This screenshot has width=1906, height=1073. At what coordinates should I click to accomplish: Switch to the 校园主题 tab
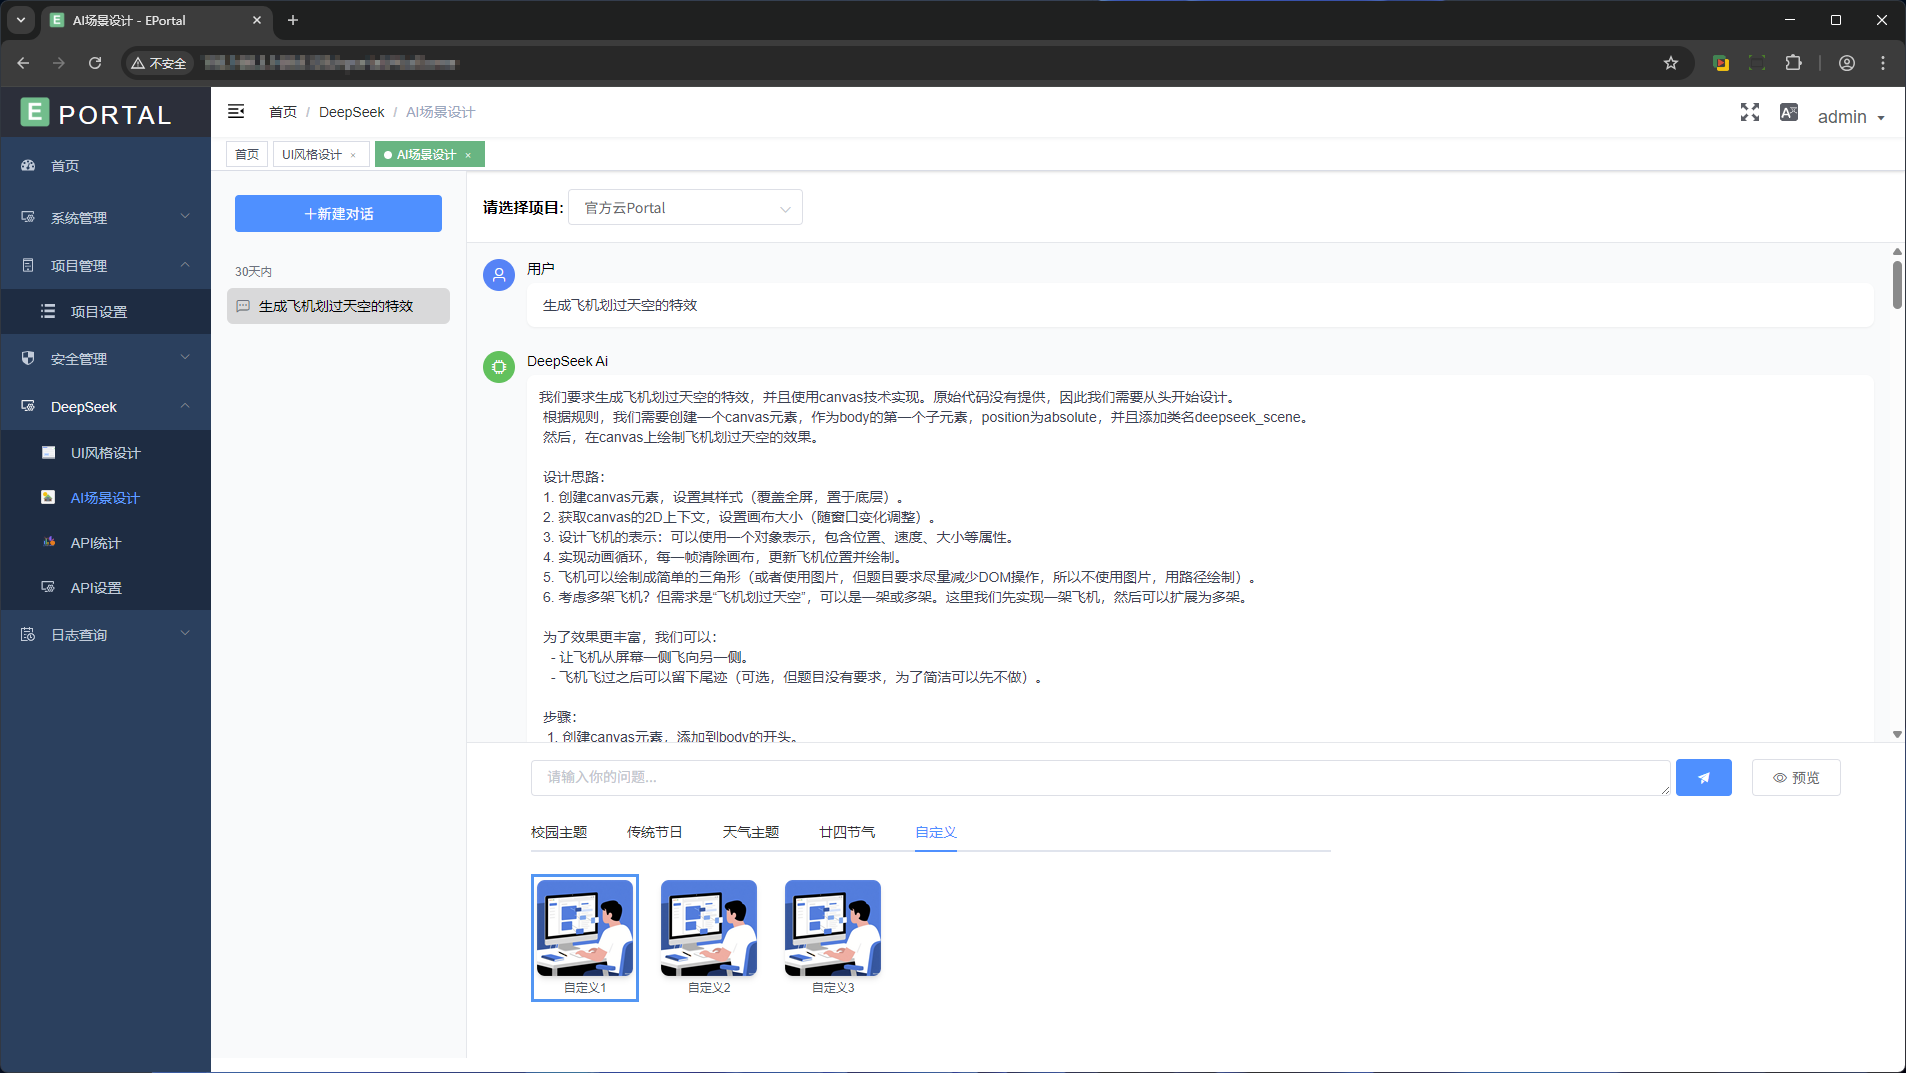point(559,832)
